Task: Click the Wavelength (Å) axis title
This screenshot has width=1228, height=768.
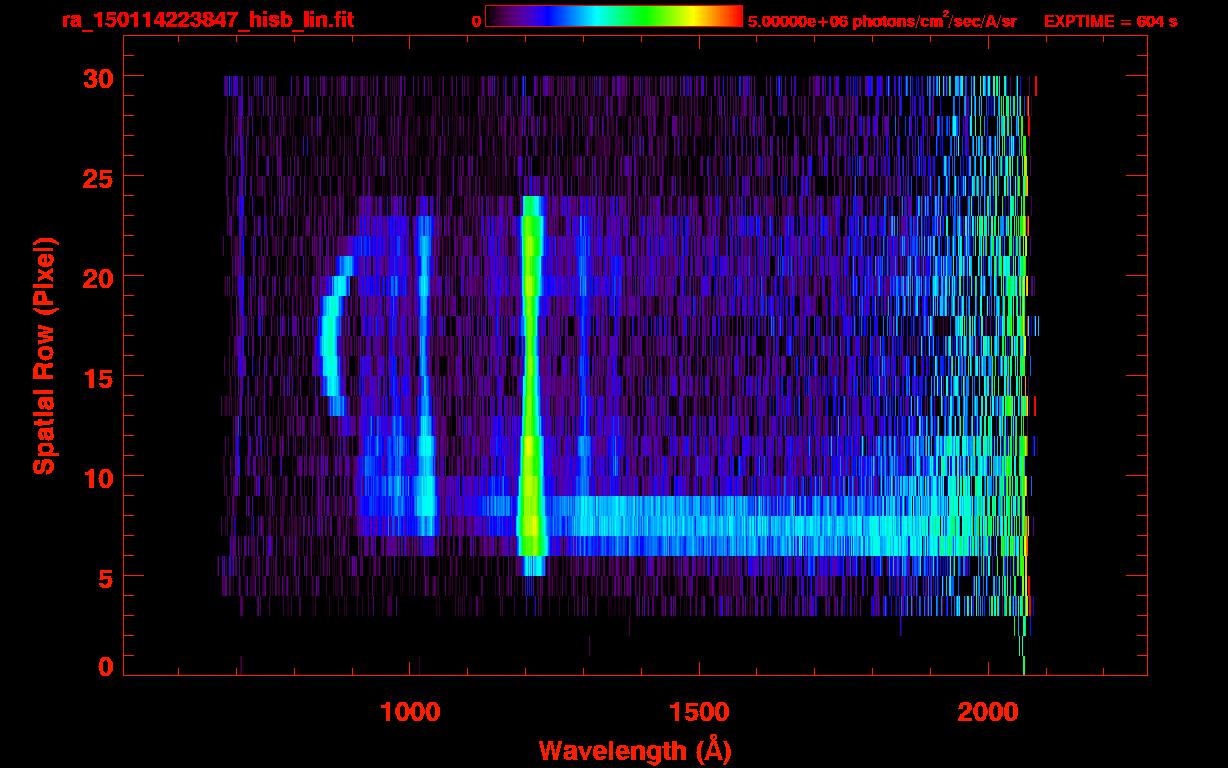Action: coord(629,750)
